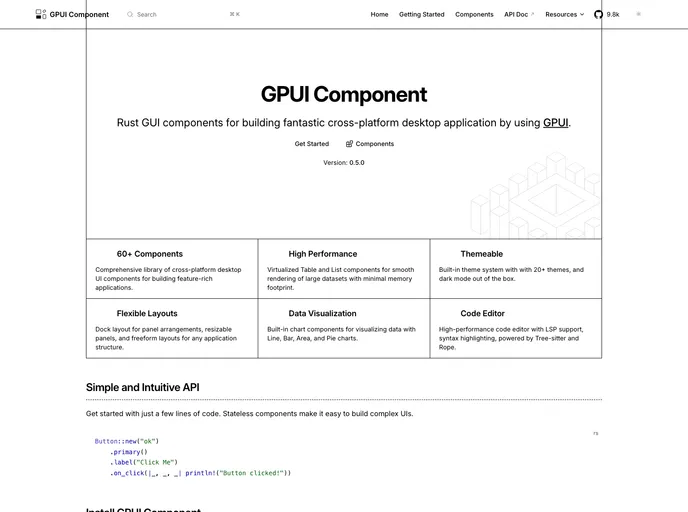The width and height of the screenshot is (688, 512).
Task: Toggle the light/dark theme switch
Action: [639, 14]
